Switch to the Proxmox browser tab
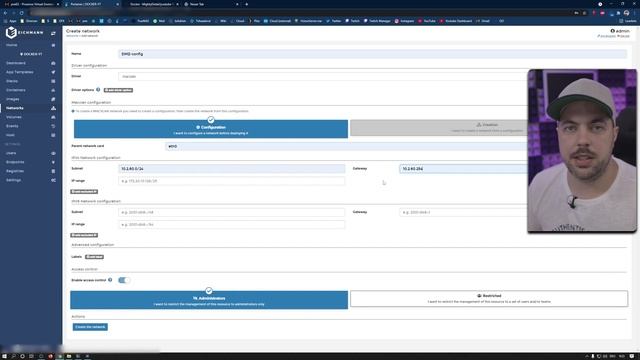The width and height of the screenshot is (640, 360). pyautogui.click(x=31, y=4)
